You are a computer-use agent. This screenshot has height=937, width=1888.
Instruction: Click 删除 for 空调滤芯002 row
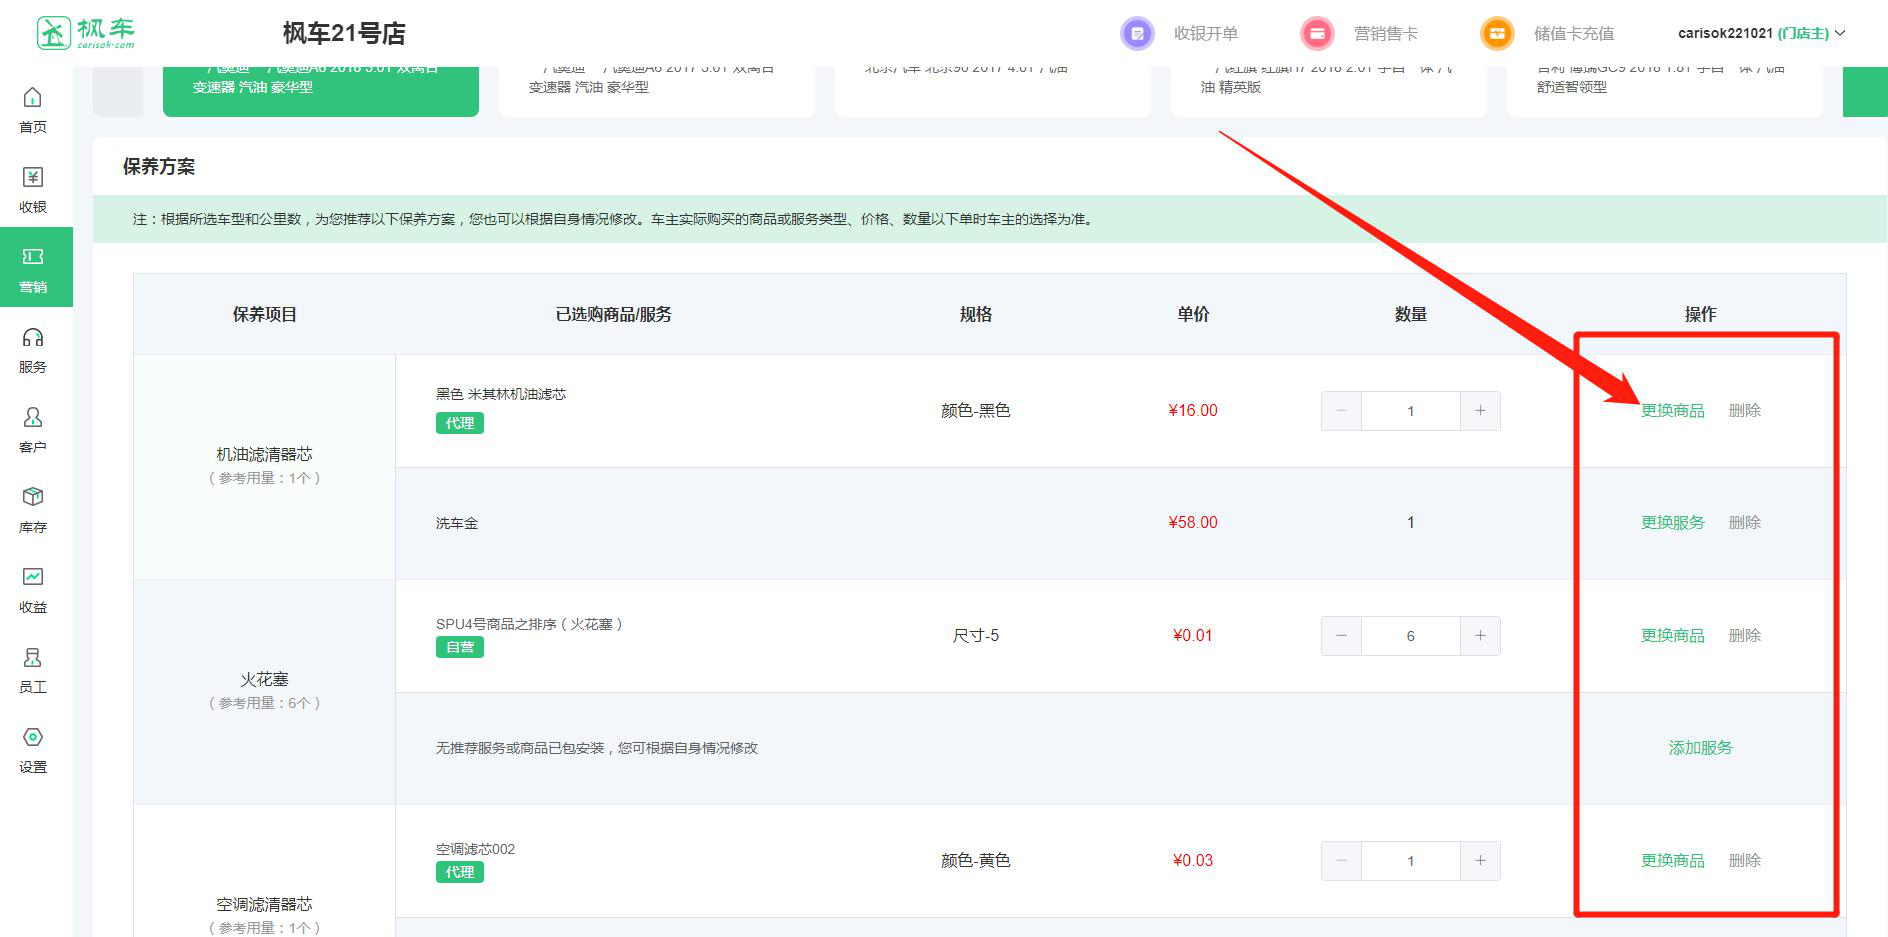(x=1745, y=861)
